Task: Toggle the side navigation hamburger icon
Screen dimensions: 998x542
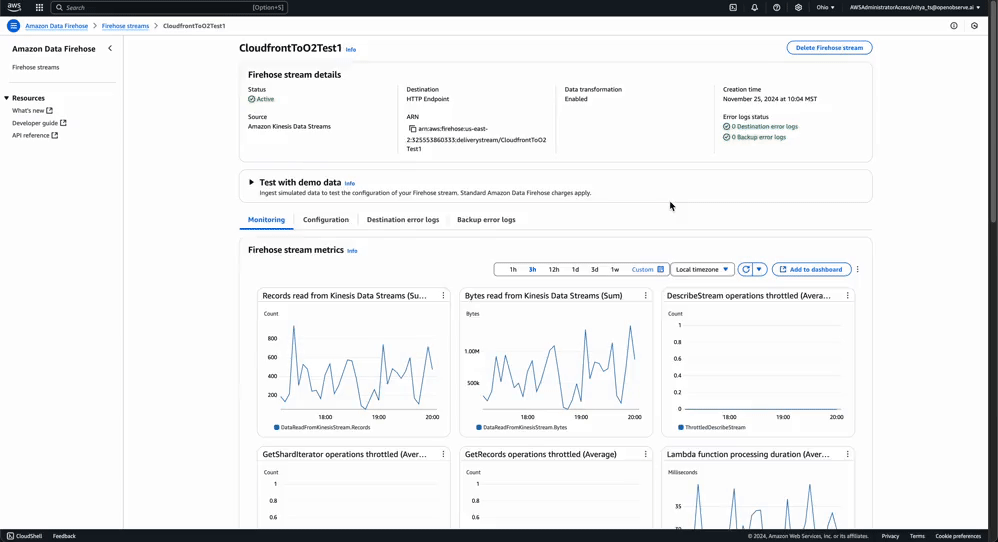Action: pyautogui.click(x=13, y=26)
